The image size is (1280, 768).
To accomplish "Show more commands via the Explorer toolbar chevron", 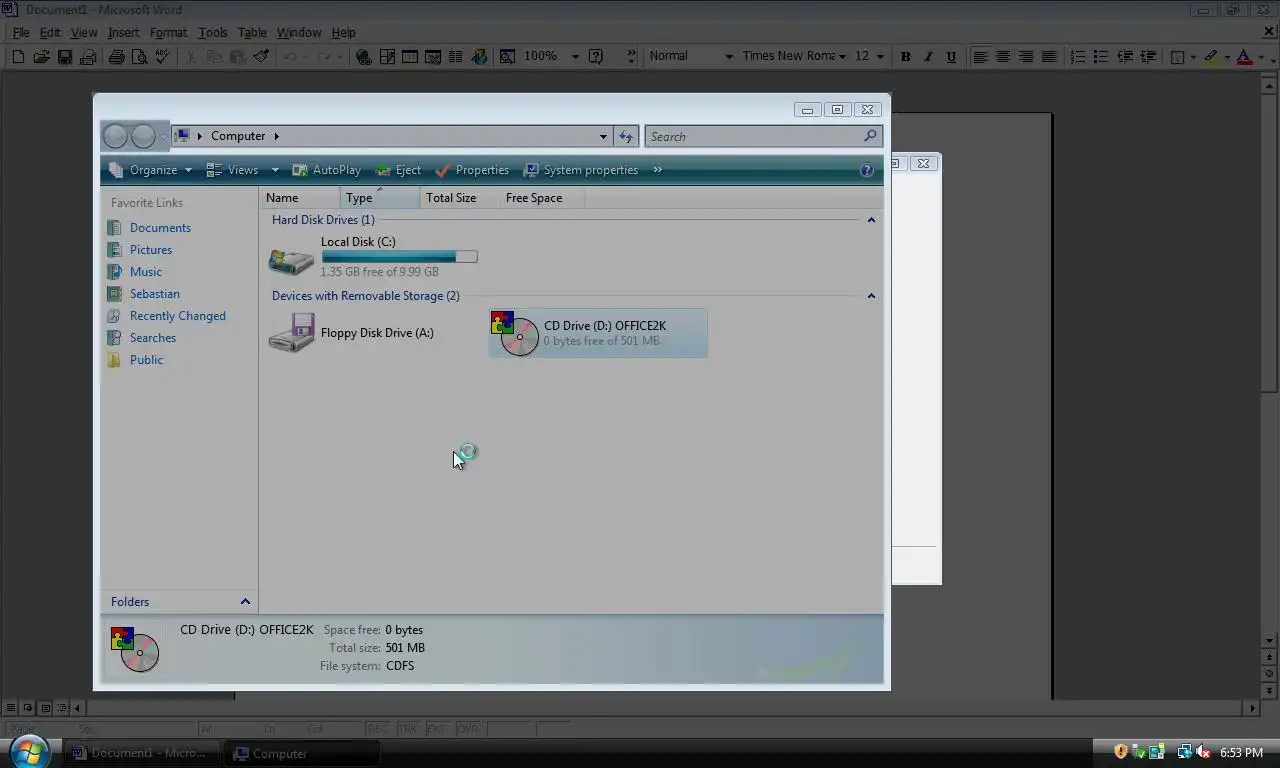I will [657, 170].
